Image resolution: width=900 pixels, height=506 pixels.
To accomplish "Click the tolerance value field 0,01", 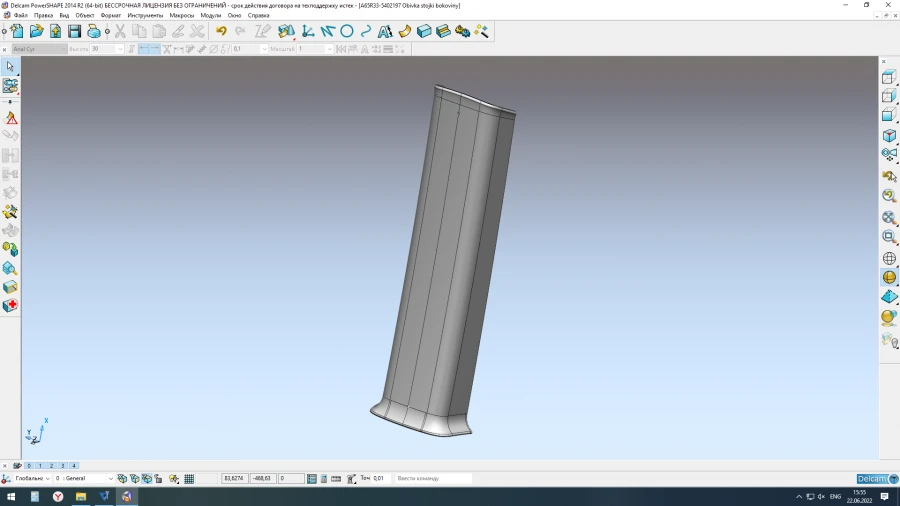I will pyautogui.click(x=379, y=479).
